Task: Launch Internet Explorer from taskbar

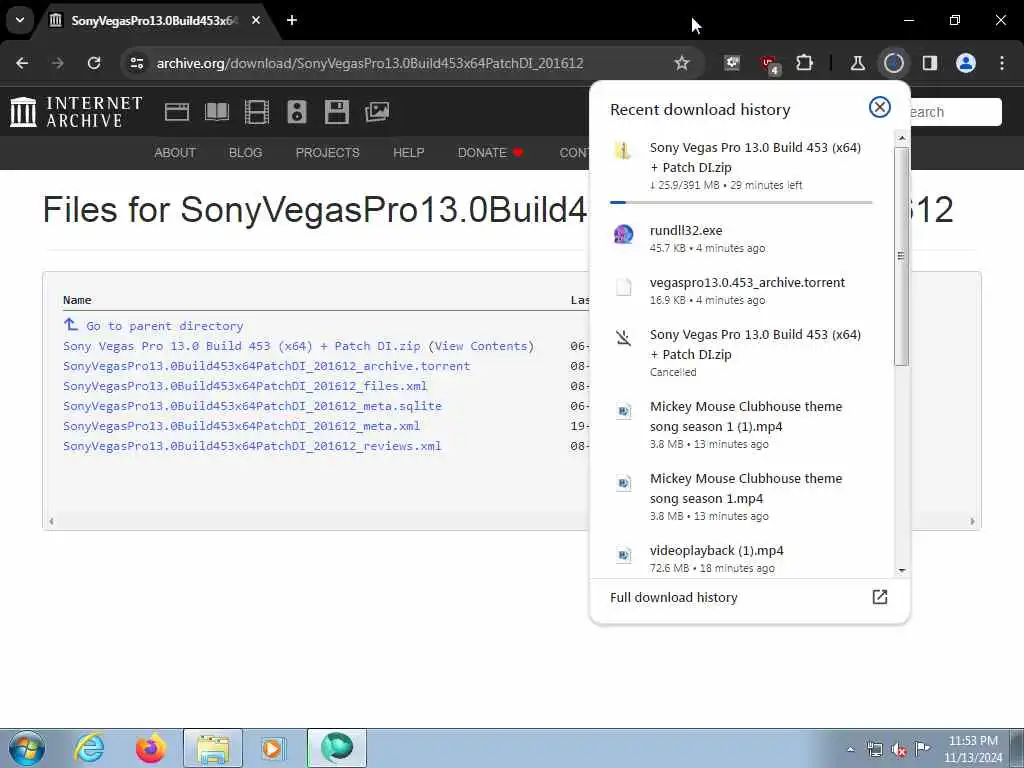Action: pos(89,748)
